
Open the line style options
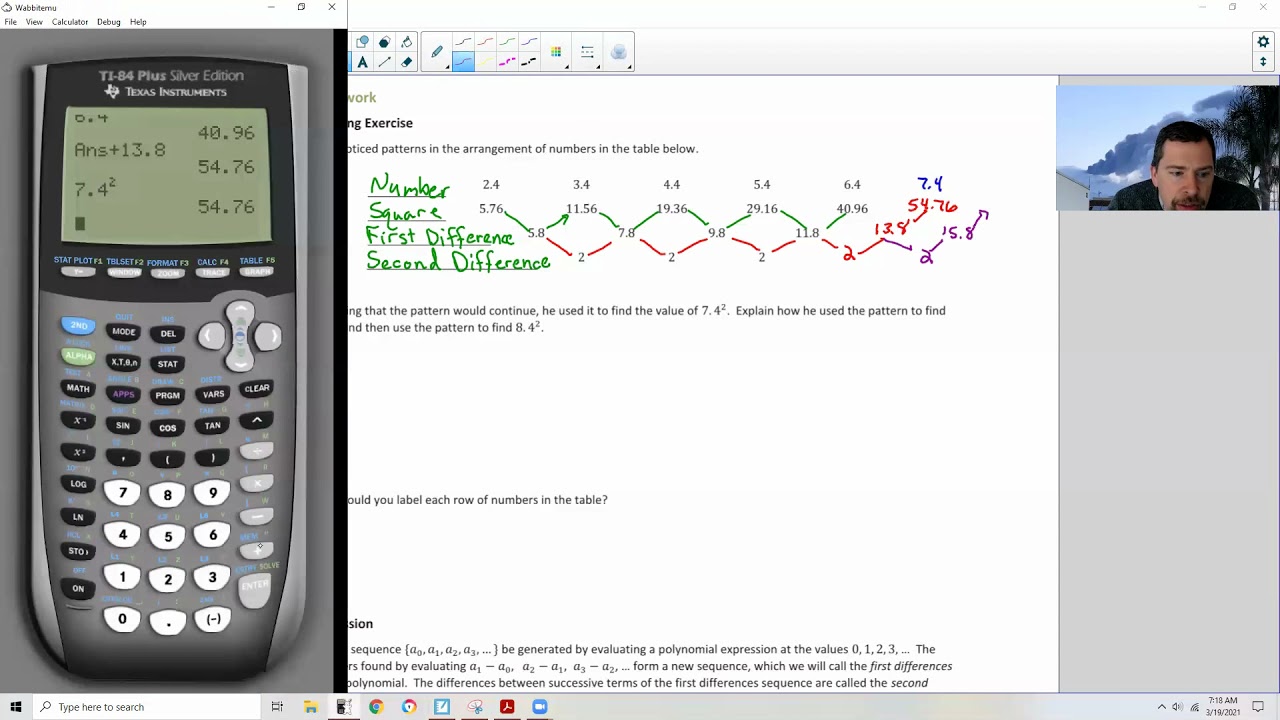click(x=587, y=52)
